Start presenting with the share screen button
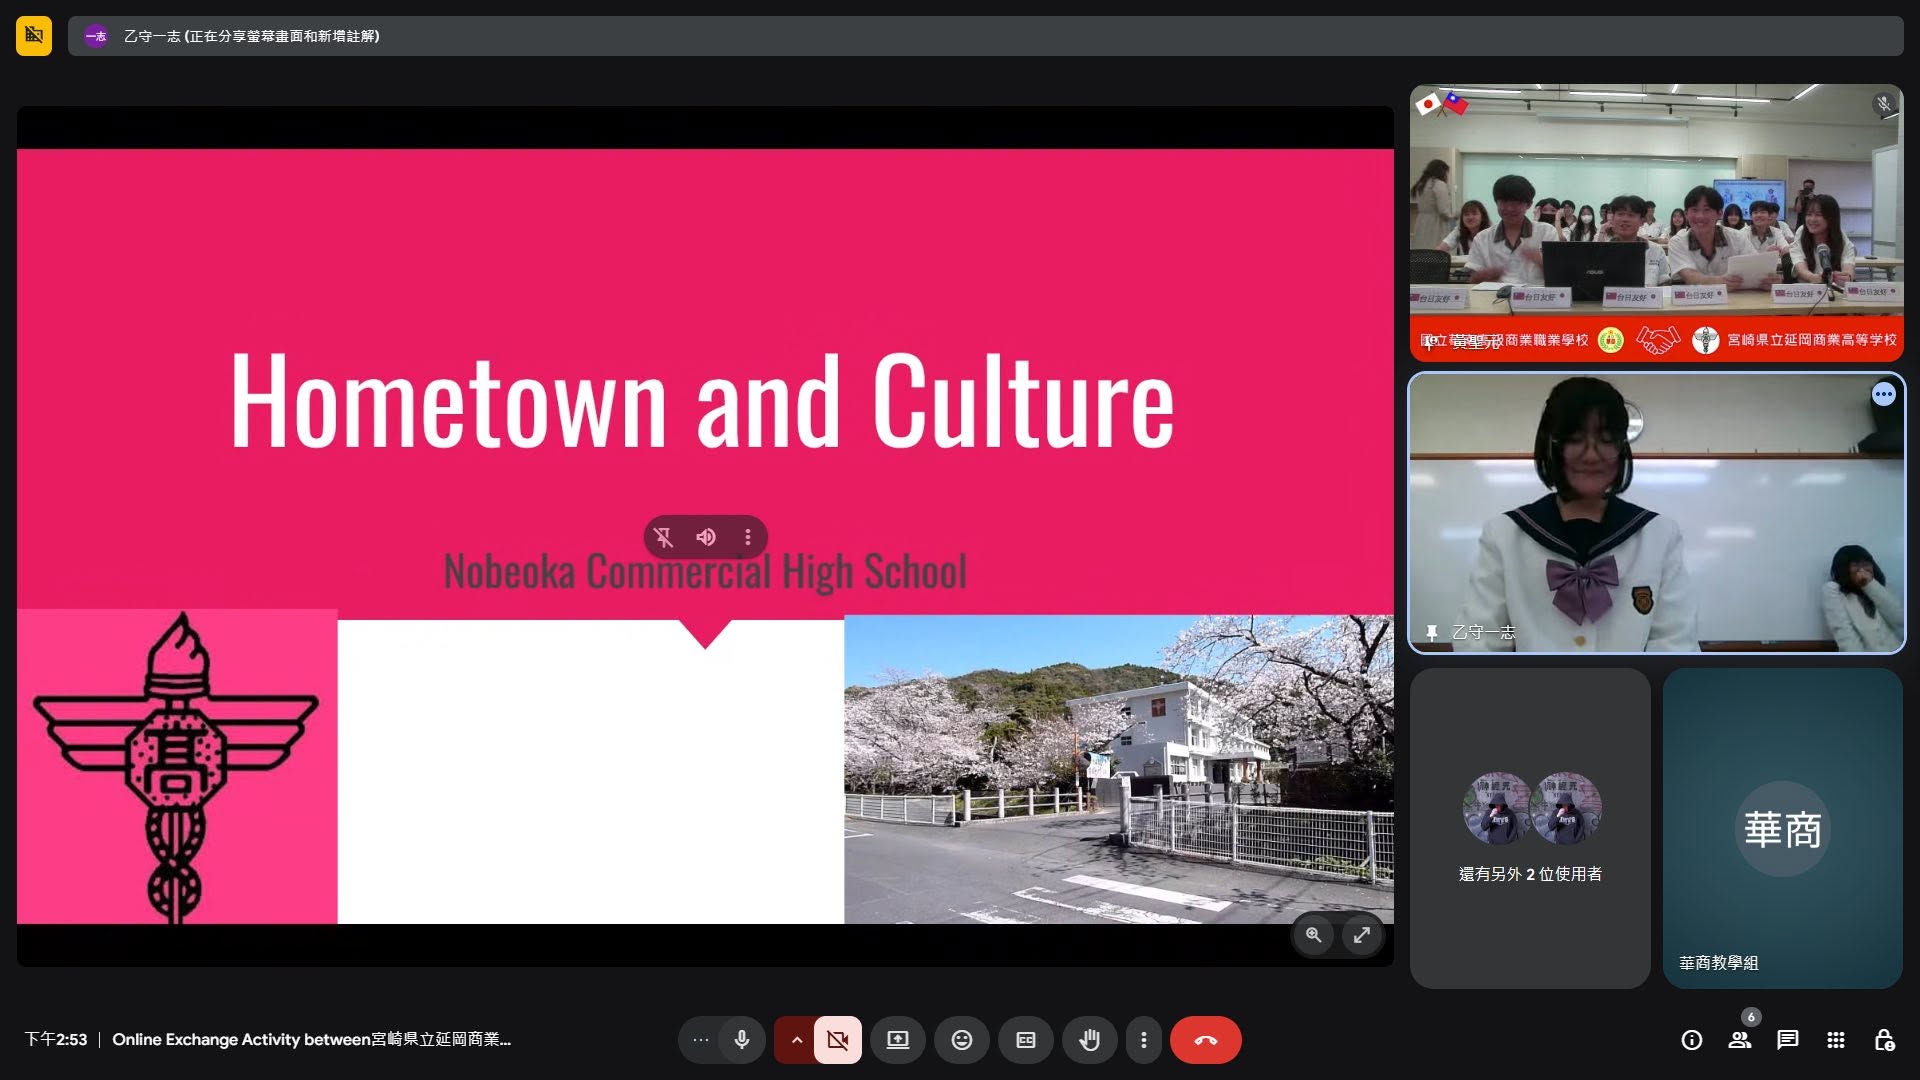Image resolution: width=1920 pixels, height=1080 pixels. [x=898, y=1040]
